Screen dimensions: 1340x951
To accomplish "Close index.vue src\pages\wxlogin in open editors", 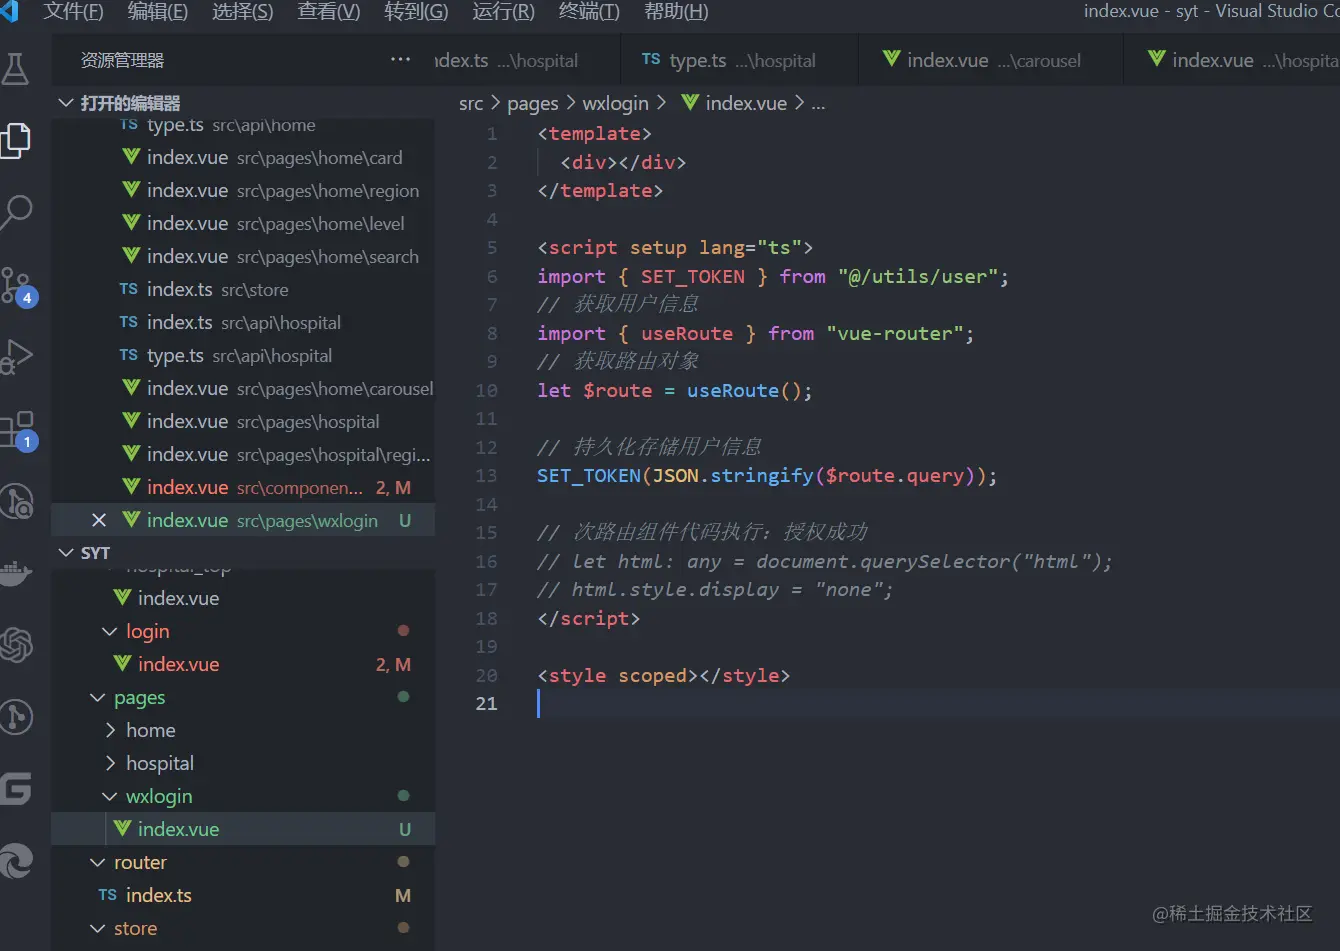I will pos(99,520).
